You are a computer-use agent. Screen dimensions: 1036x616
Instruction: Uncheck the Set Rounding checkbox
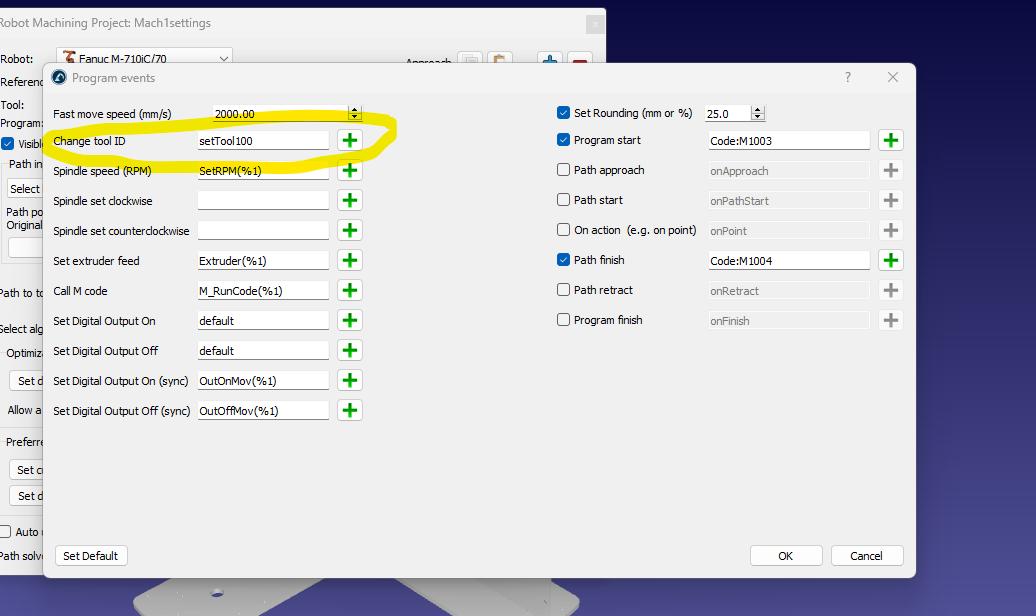564,113
